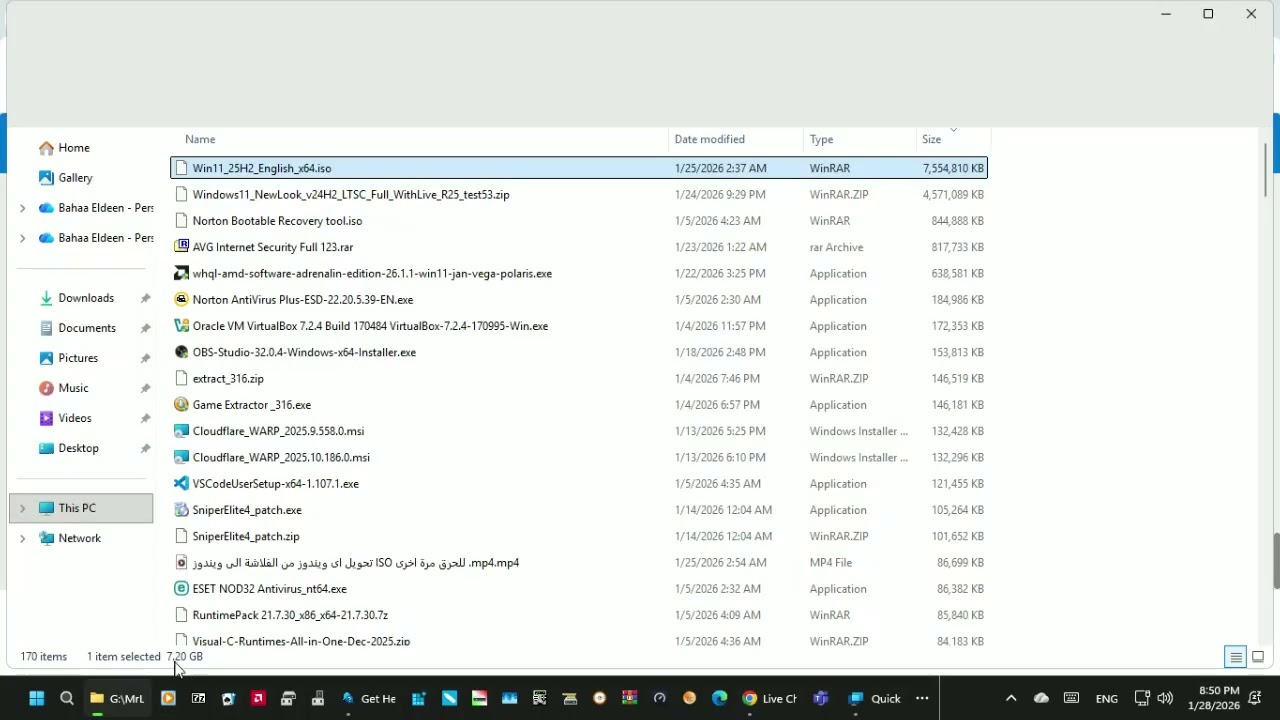1280x720 pixels.
Task: Sort files by the Type column
Action: click(x=821, y=139)
